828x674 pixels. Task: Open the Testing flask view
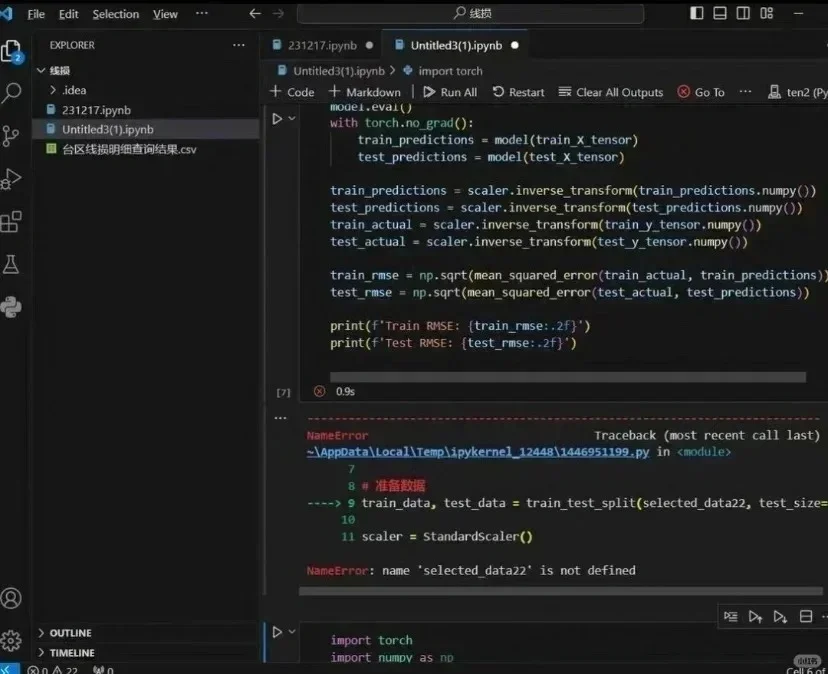(x=11, y=264)
